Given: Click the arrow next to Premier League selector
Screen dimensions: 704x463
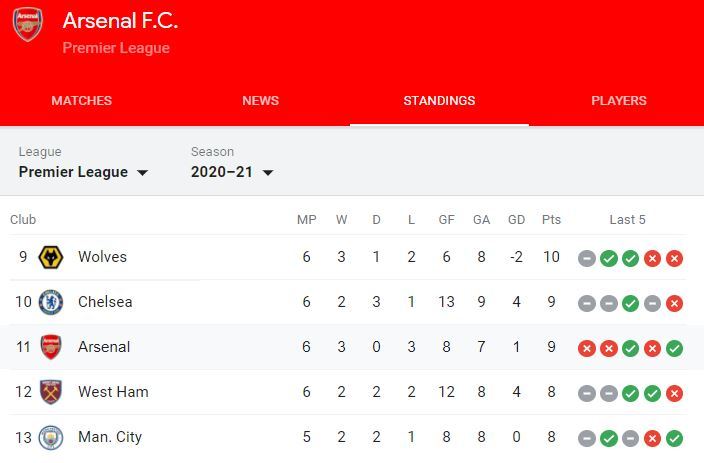Looking at the screenshot, I should click(x=142, y=173).
